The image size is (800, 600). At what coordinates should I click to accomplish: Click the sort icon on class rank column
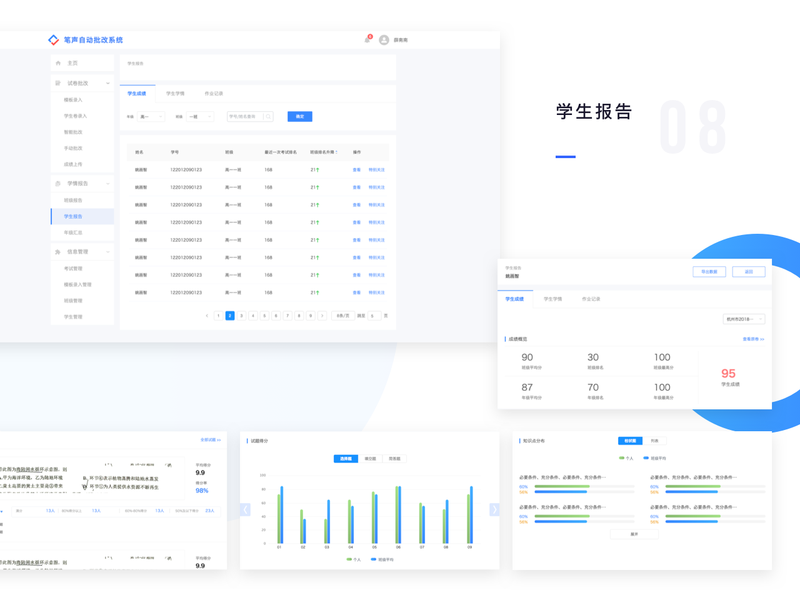[336, 153]
